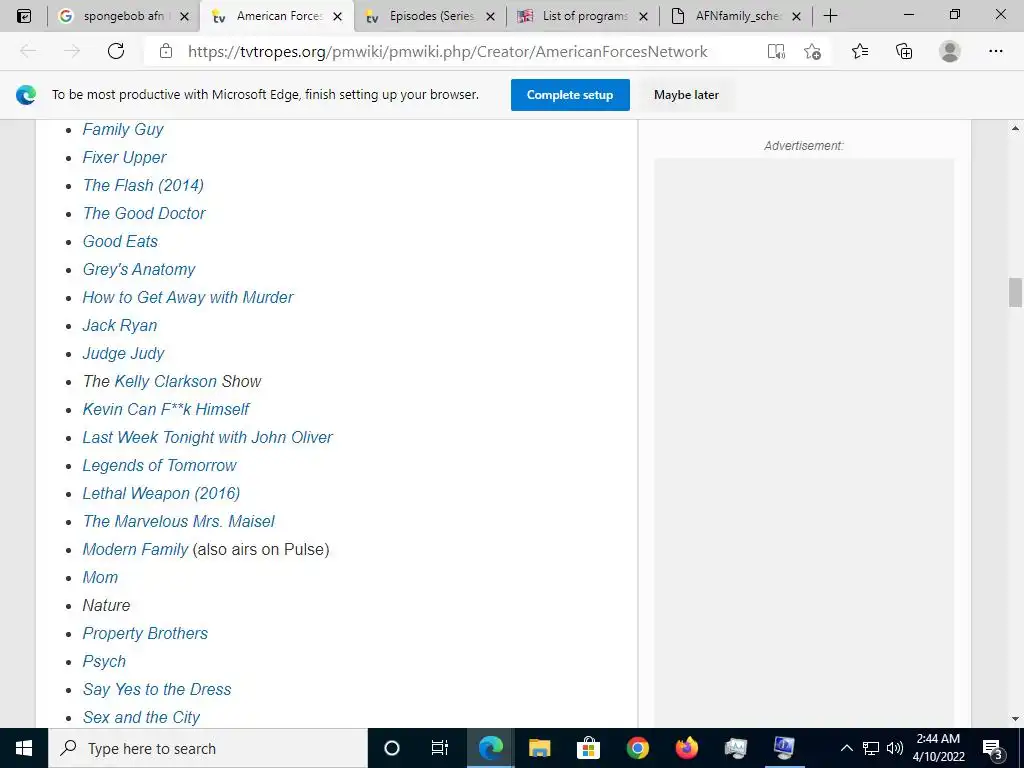
Task: Open the Read aloud / immersive reader icon
Action: [x=776, y=51]
